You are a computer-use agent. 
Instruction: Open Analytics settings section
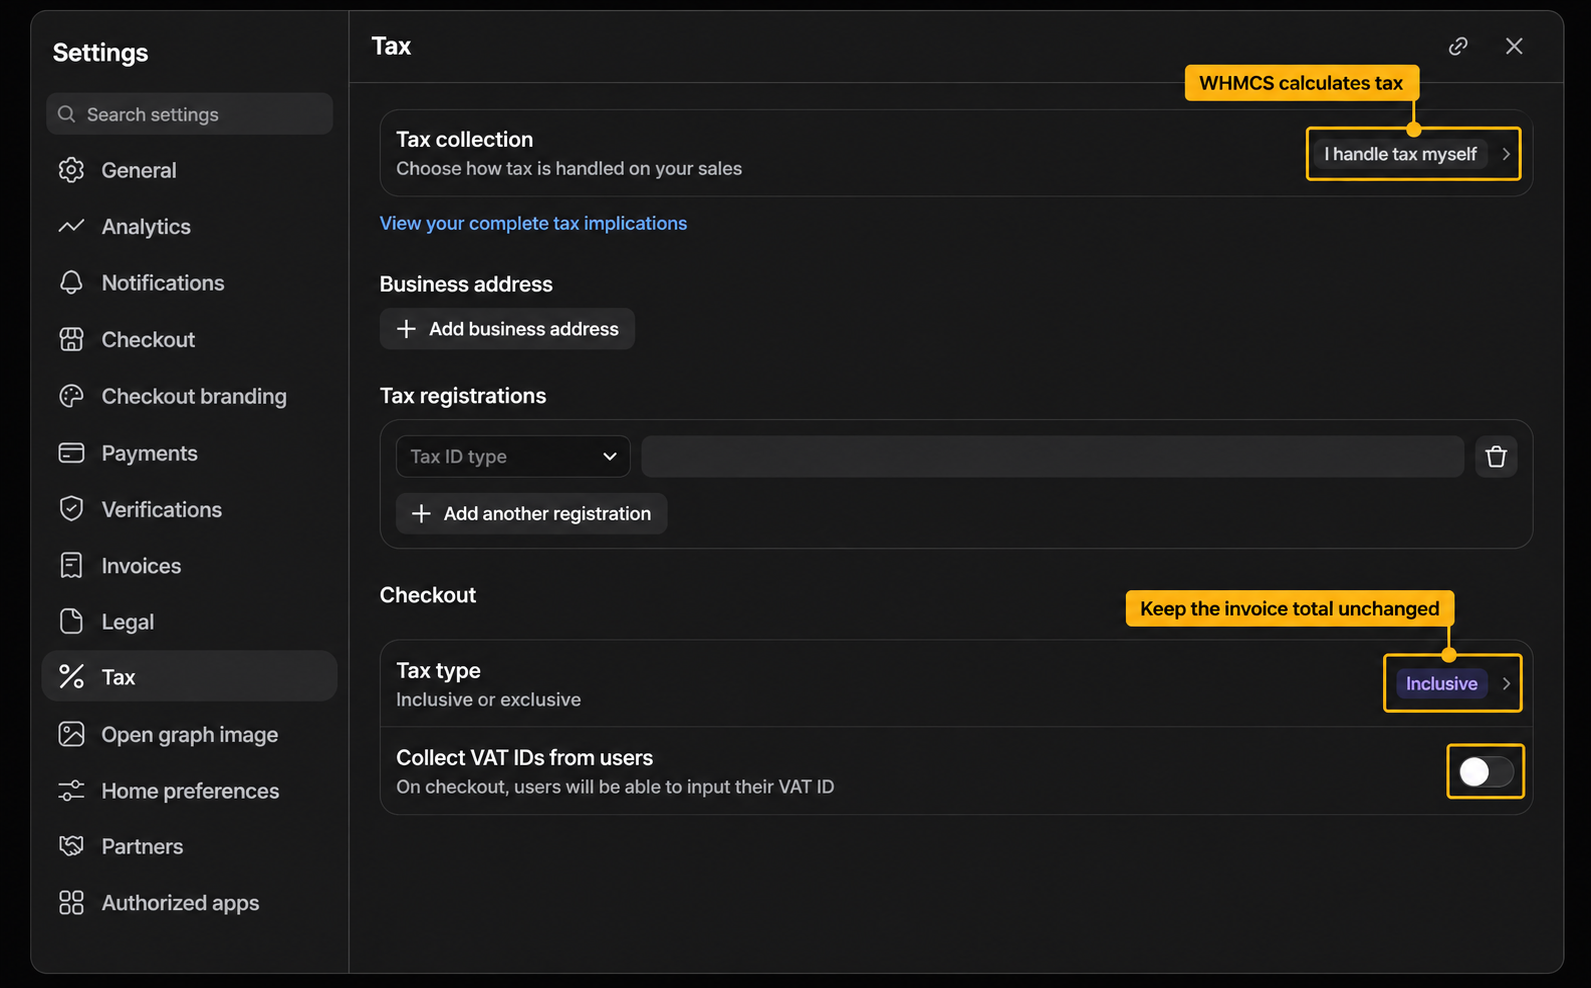point(190,227)
